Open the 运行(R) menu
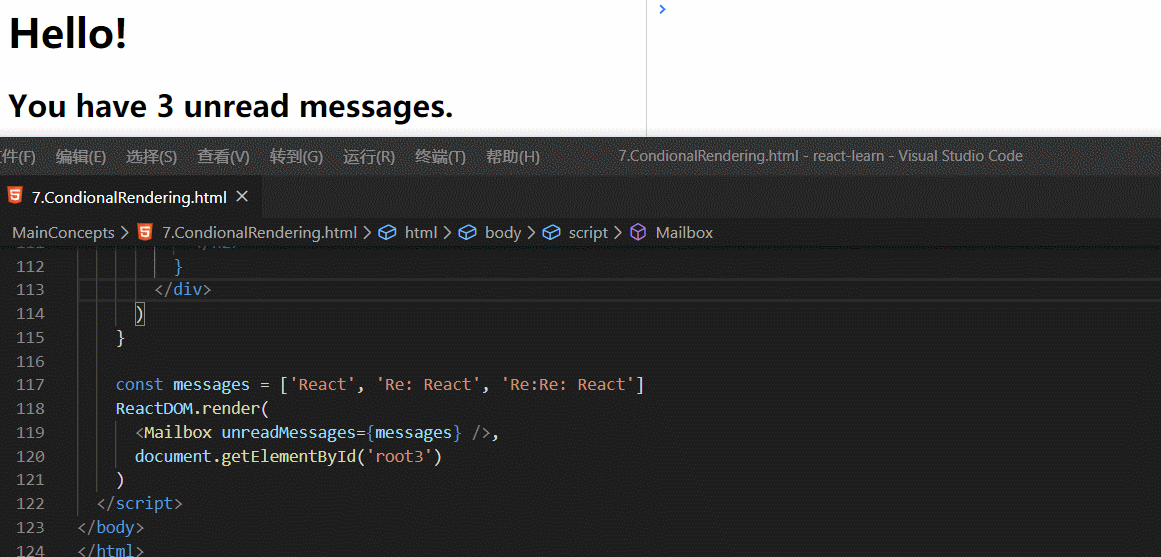Viewport: 1161px width, 557px height. click(x=369, y=157)
